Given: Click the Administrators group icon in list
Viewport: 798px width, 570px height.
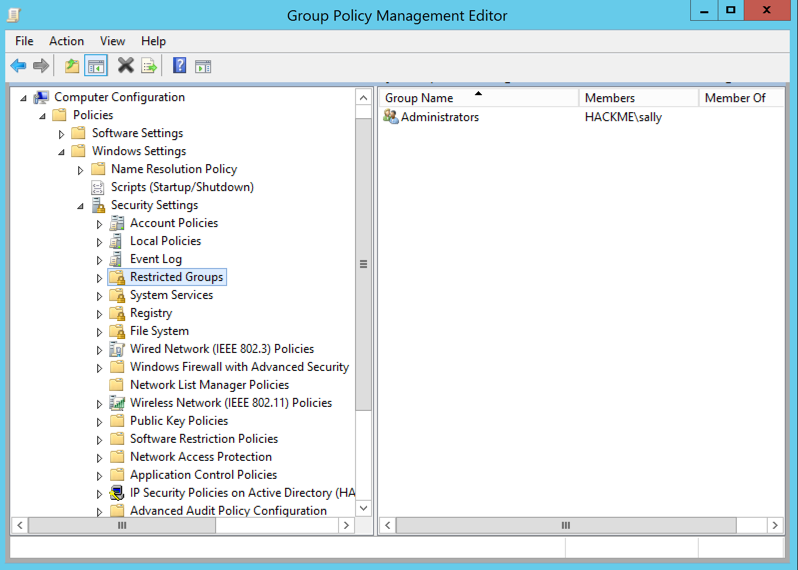Looking at the screenshot, I should coord(390,117).
